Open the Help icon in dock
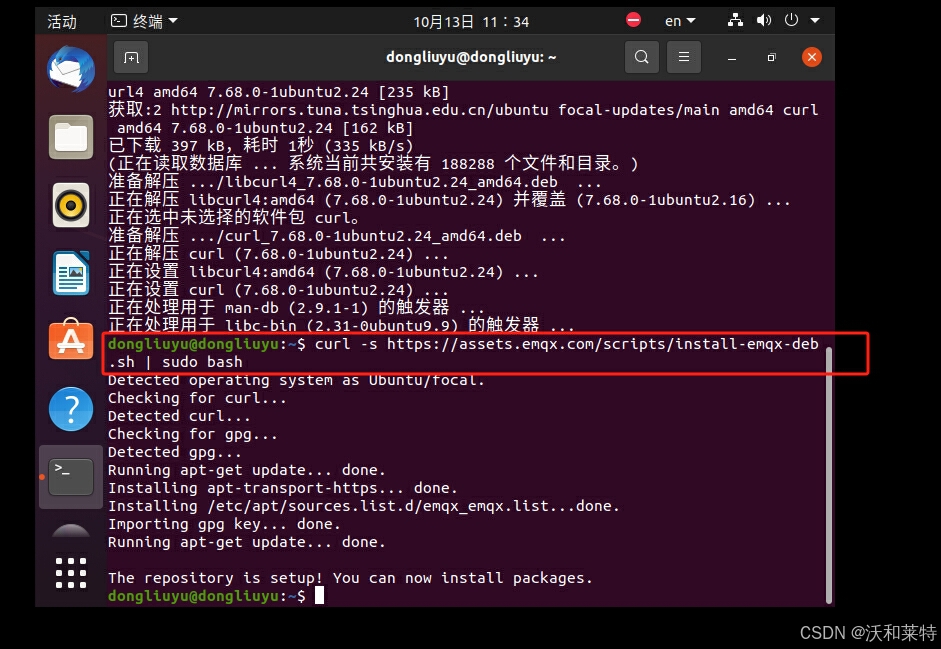This screenshot has width=941, height=649. point(71,409)
